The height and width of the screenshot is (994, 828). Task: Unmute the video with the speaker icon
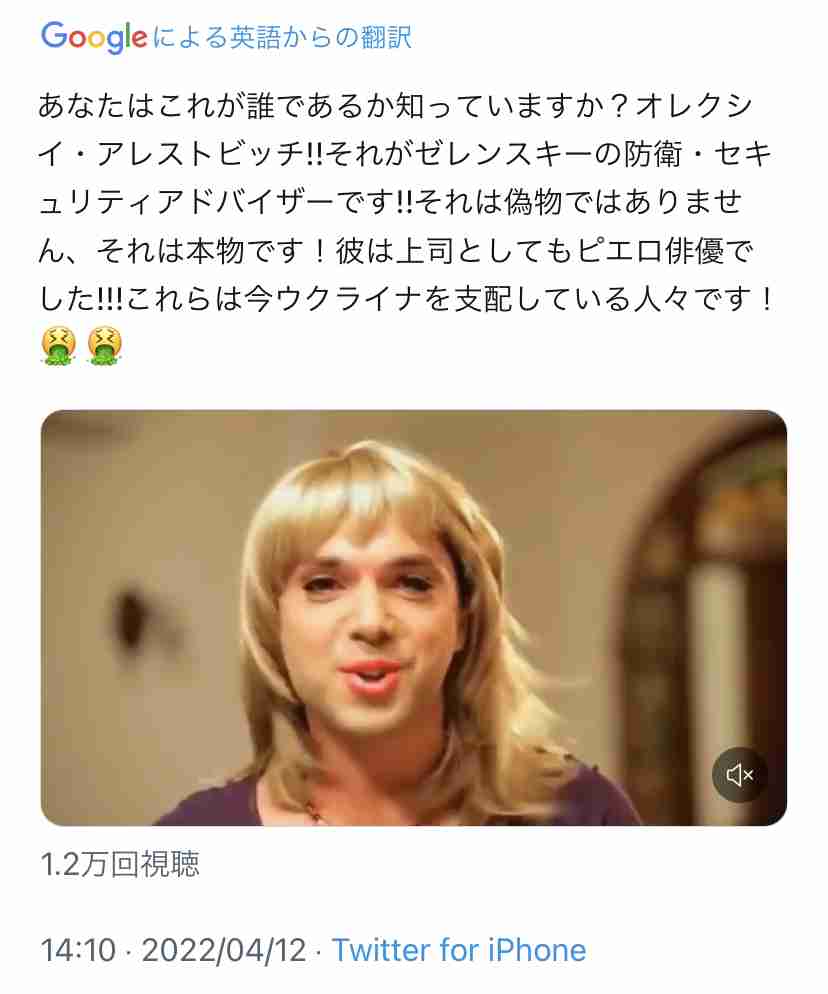pyautogui.click(x=740, y=775)
